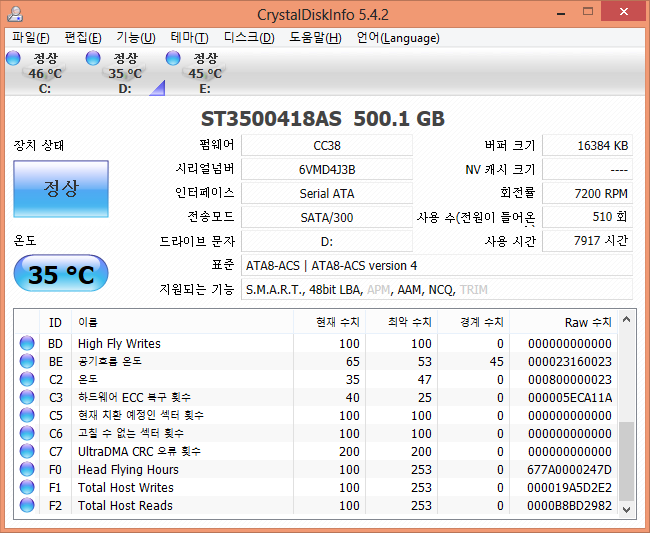Switch to C: drive showing 46 °C
Screen dimensions: 650x533
pyautogui.click(x=45, y=73)
